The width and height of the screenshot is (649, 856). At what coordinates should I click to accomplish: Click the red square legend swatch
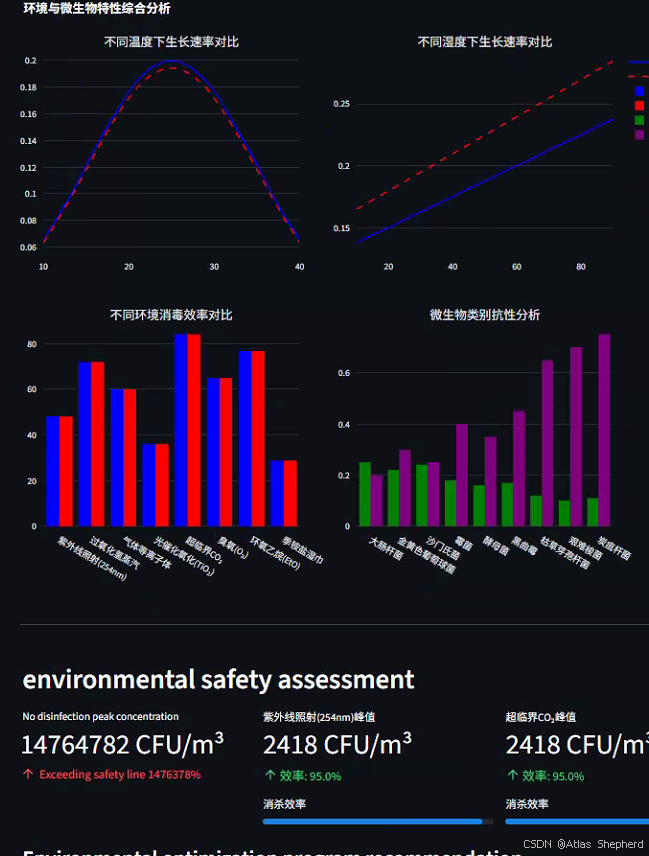[640, 105]
